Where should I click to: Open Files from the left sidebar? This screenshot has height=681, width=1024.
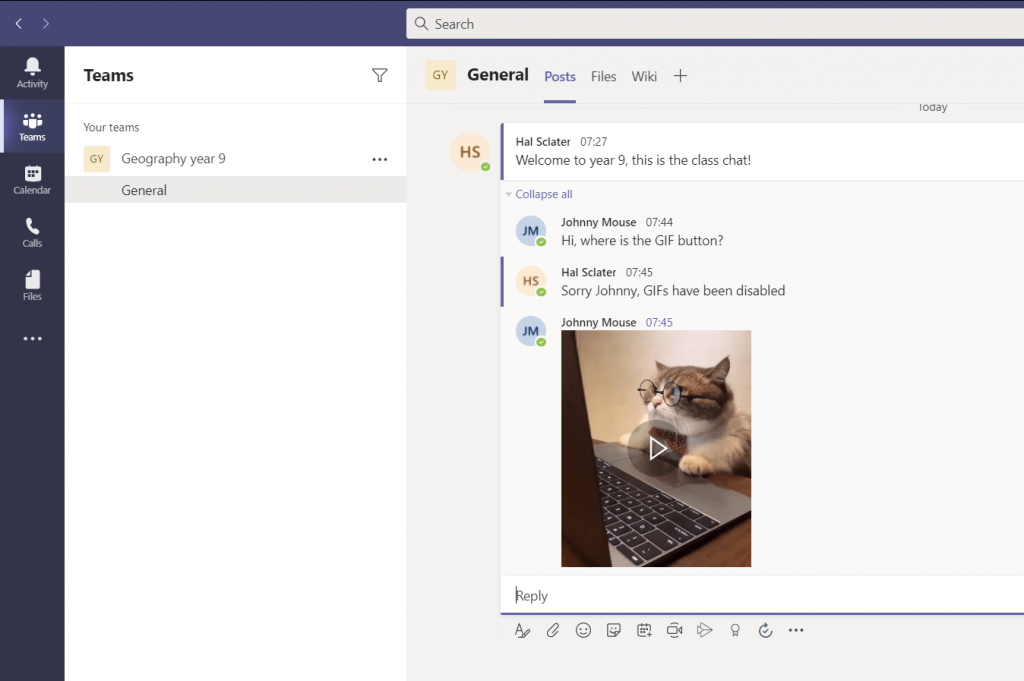[32, 285]
